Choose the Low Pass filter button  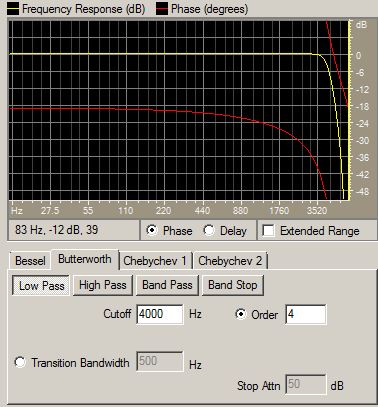click(x=41, y=285)
